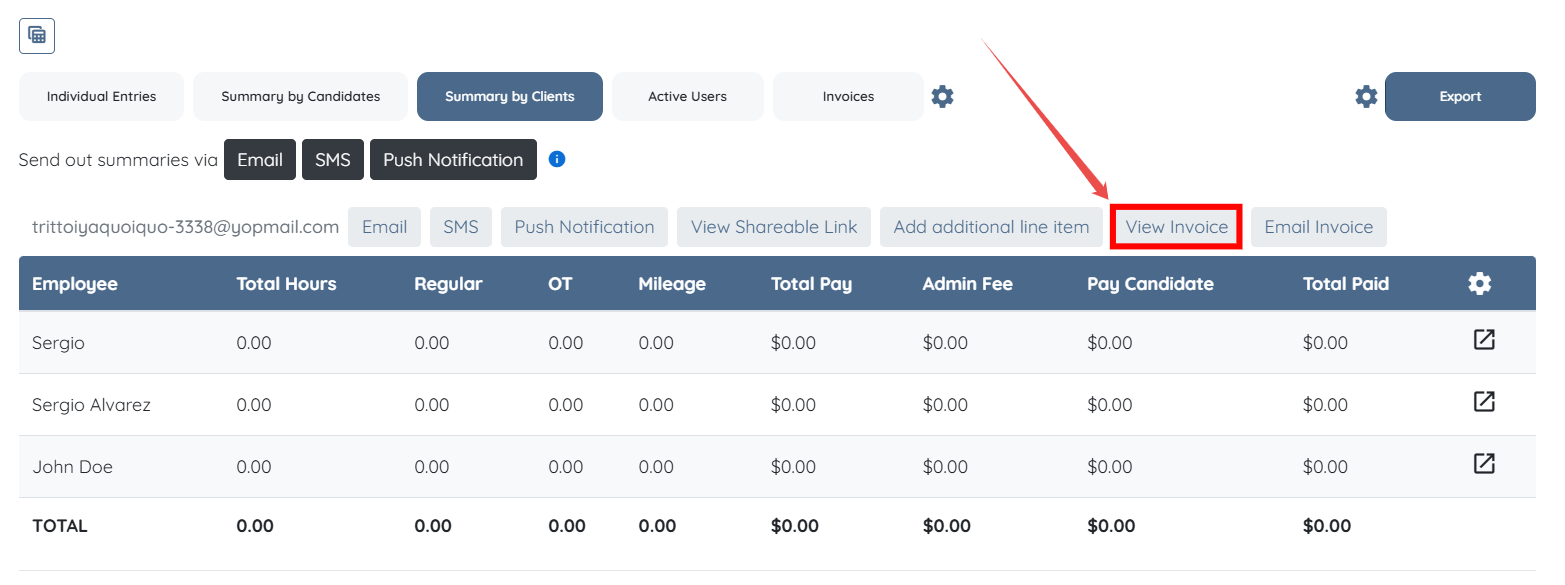
Task: Open Sergio Alvarez's external link icon
Action: coord(1484,402)
